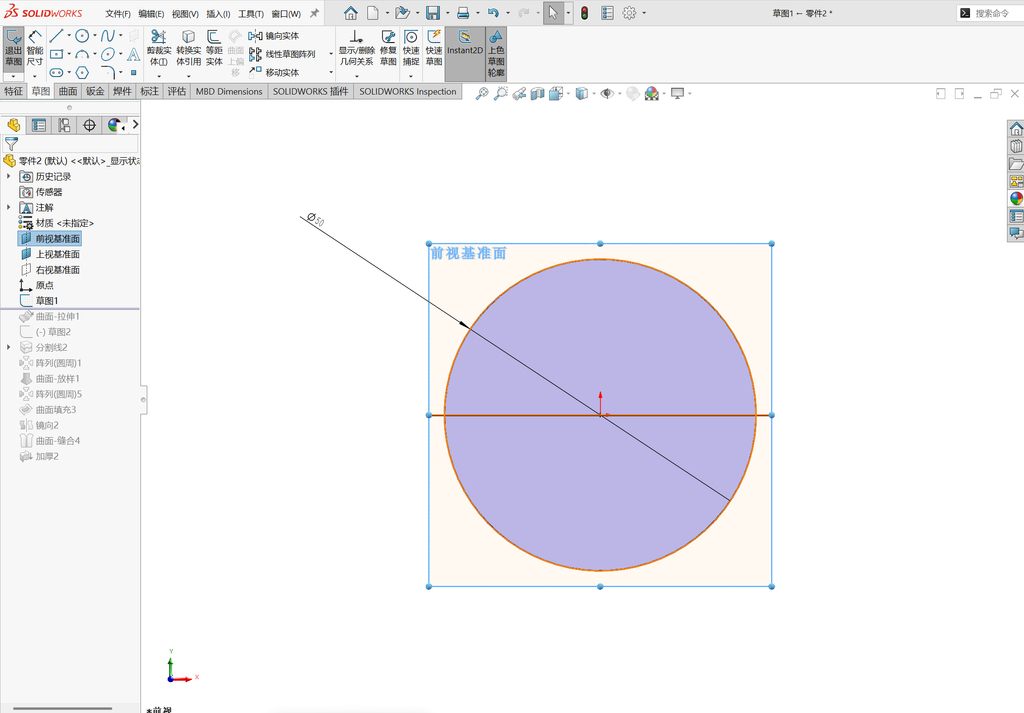Select the Circle sketch tool
Image resolution: width=1024 pixels, height=713 pixels.
click(x=82, y=36)
